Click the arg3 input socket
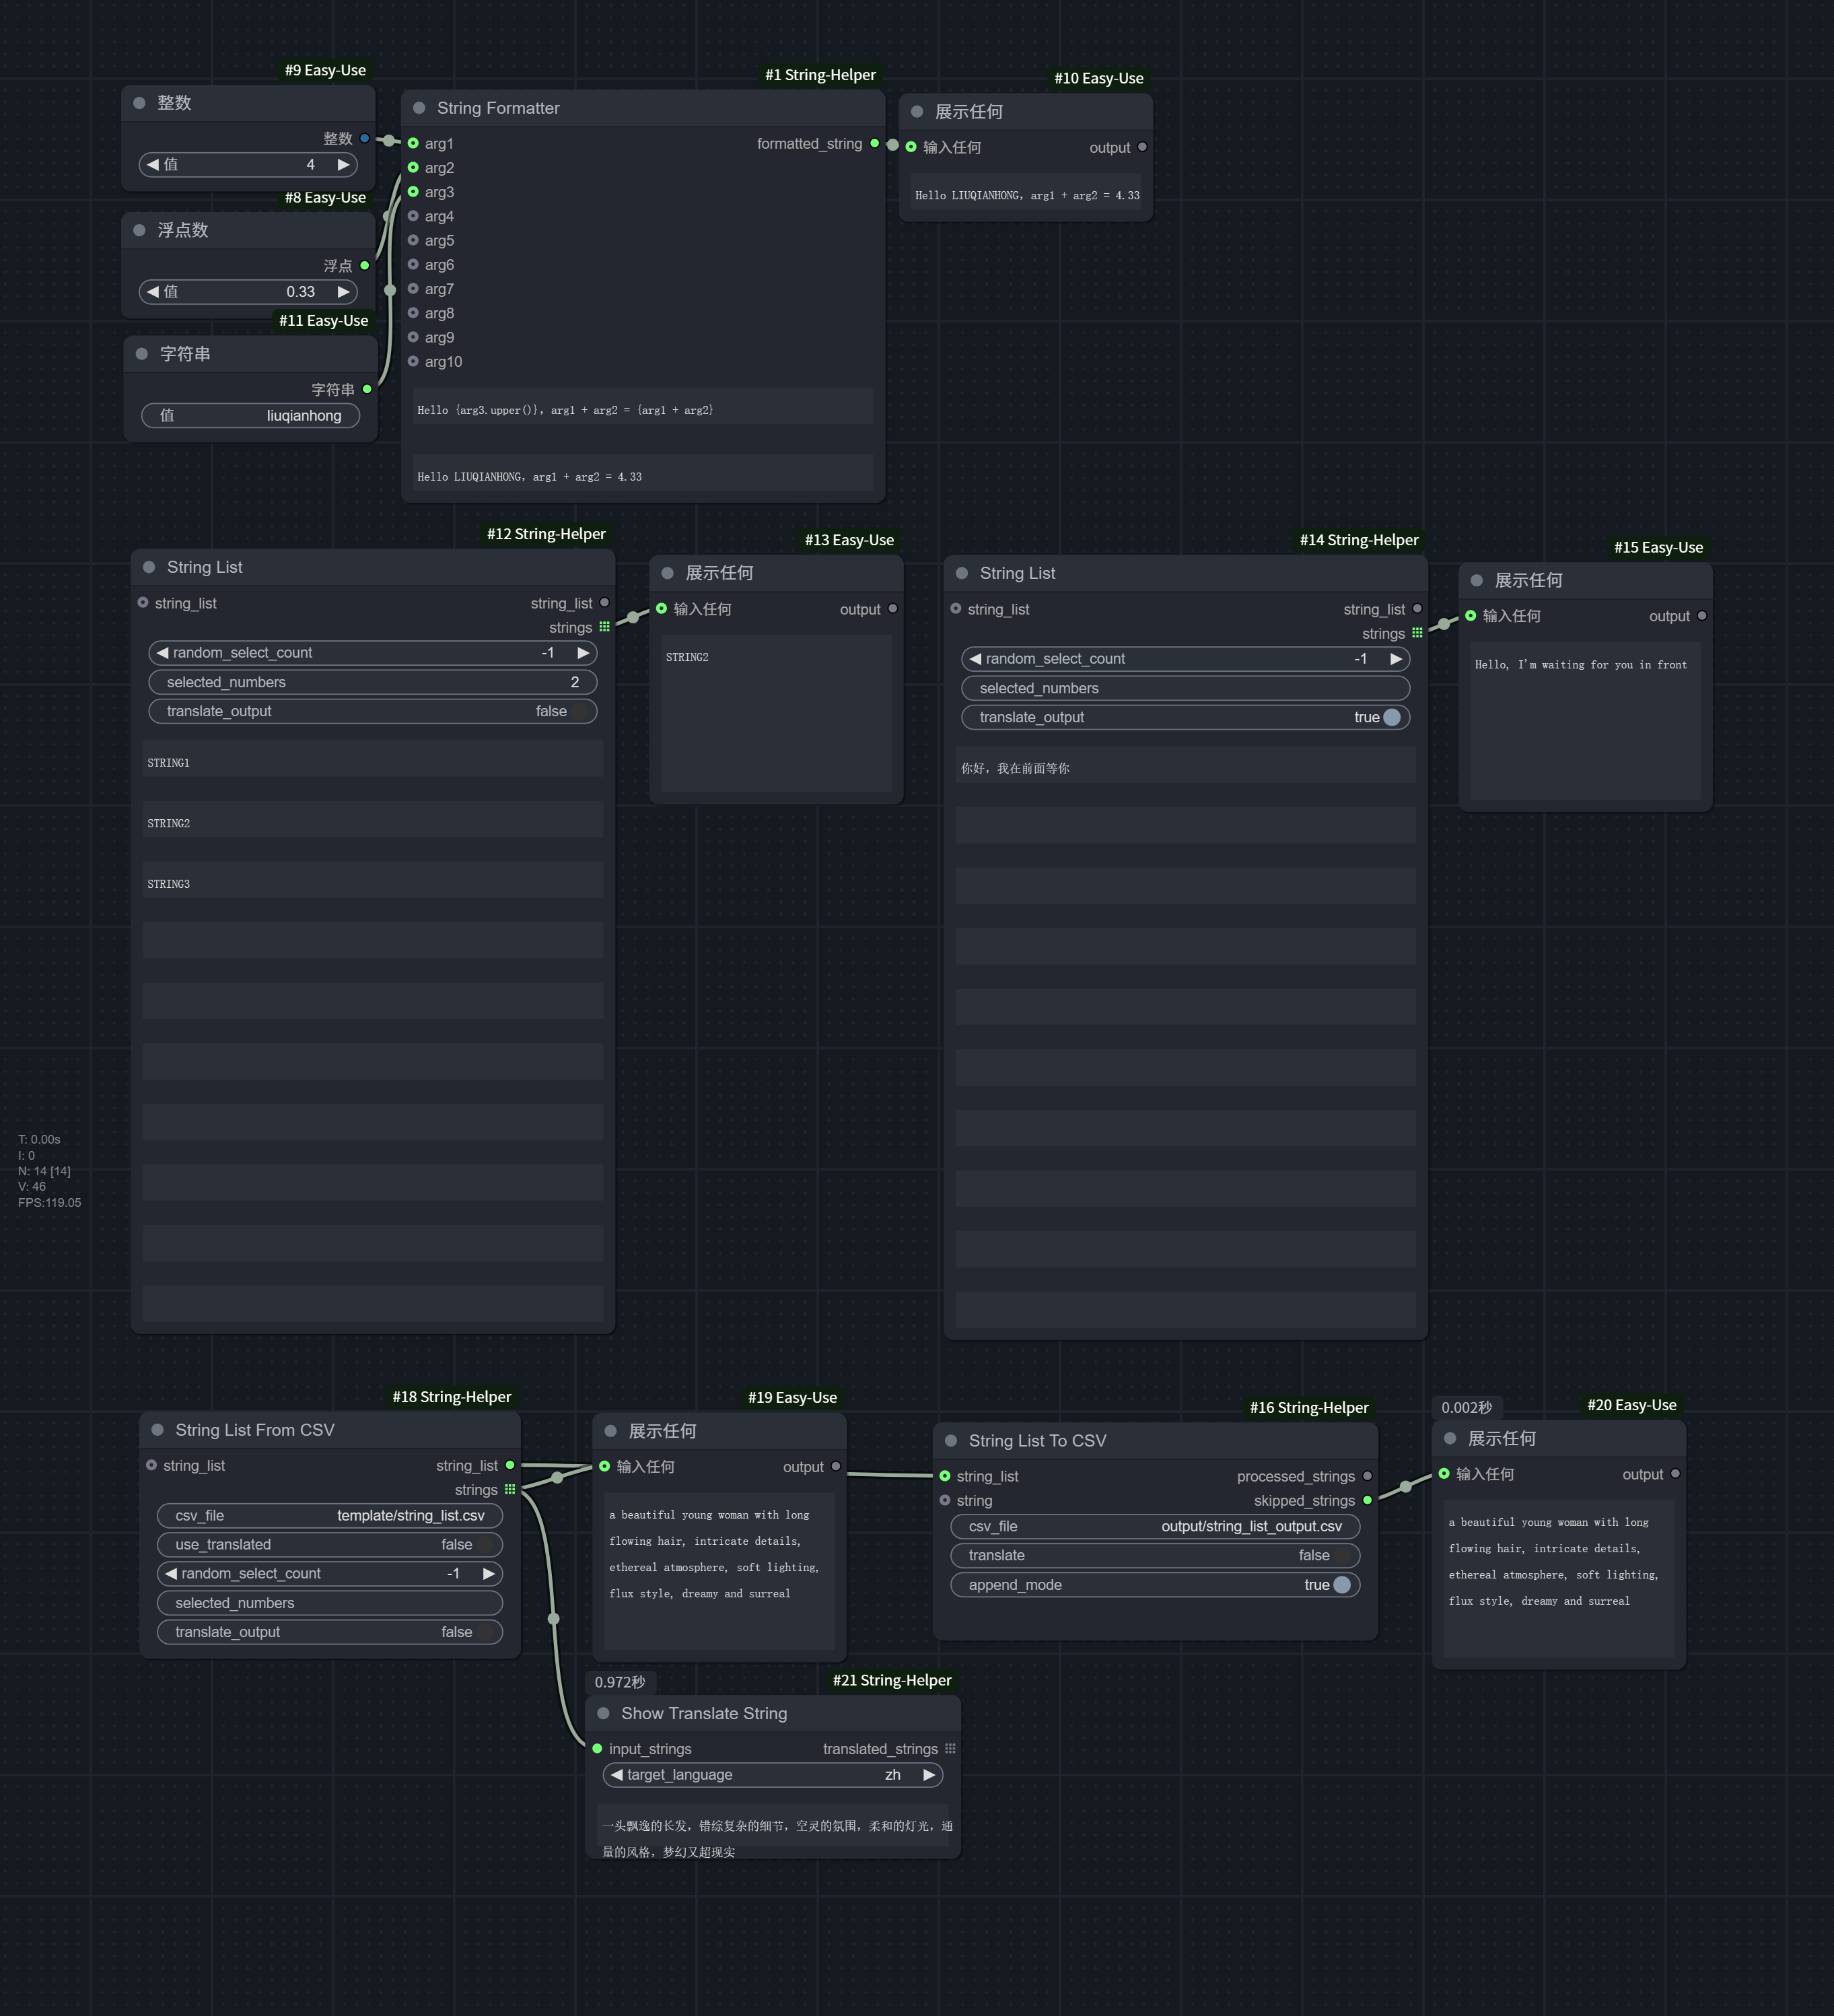 click(x=413, y=192)
